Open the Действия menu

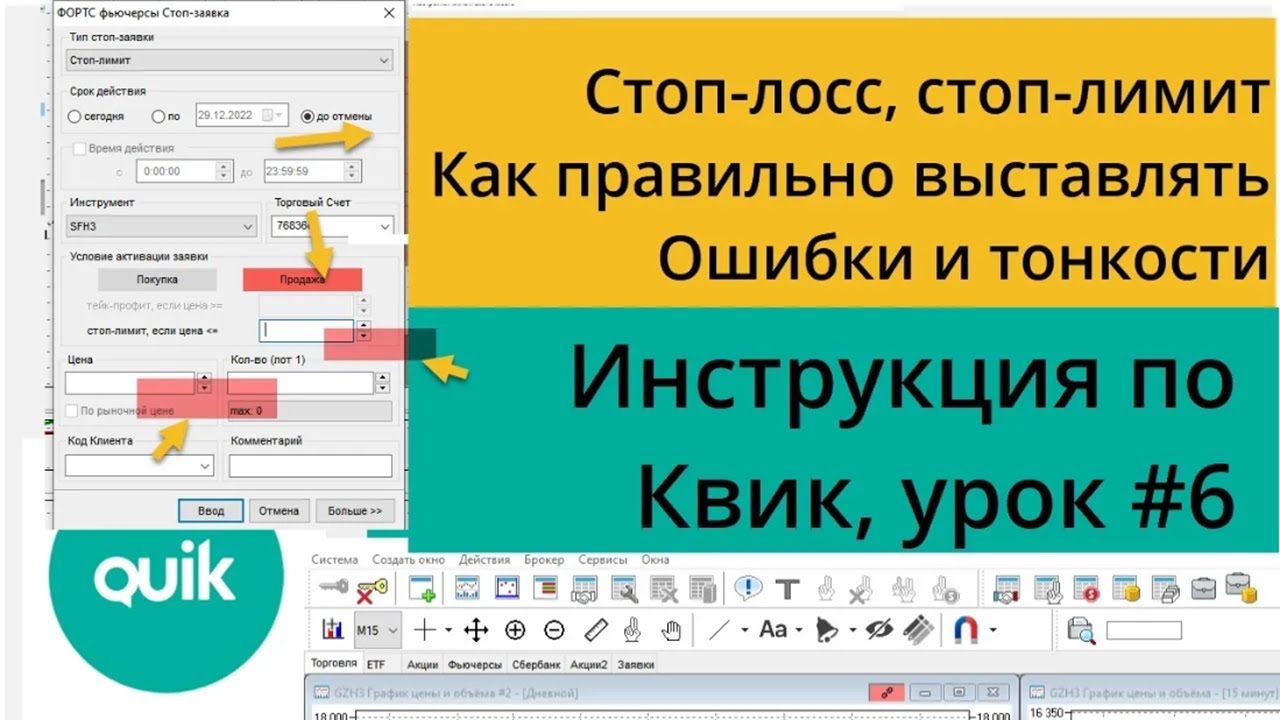pos(484,560)
